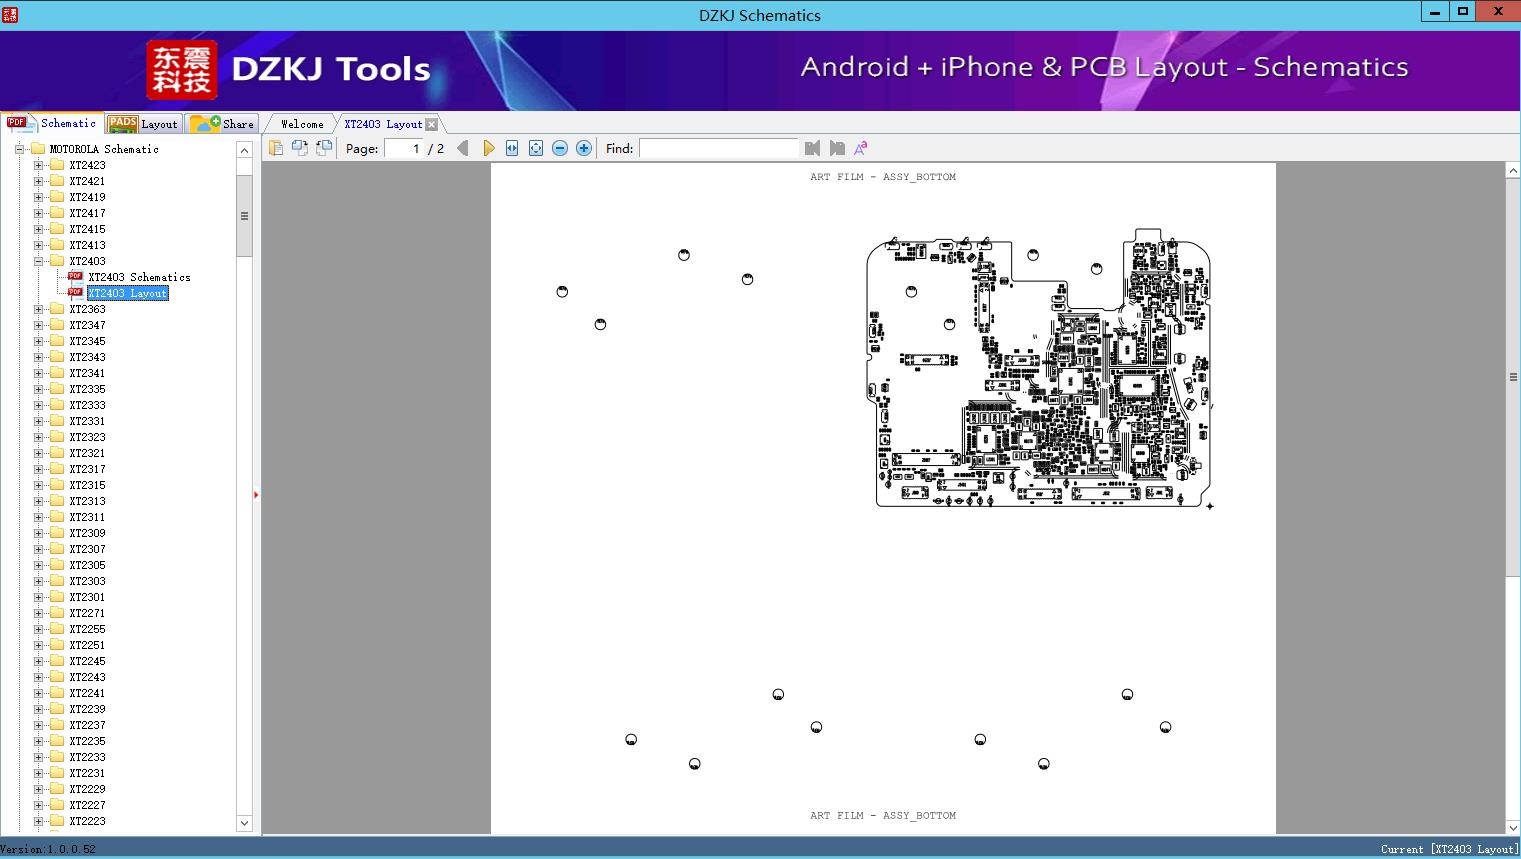Select the XT2343 folder item
This screenshot has width=1521, height=859.
coord(87,357)
